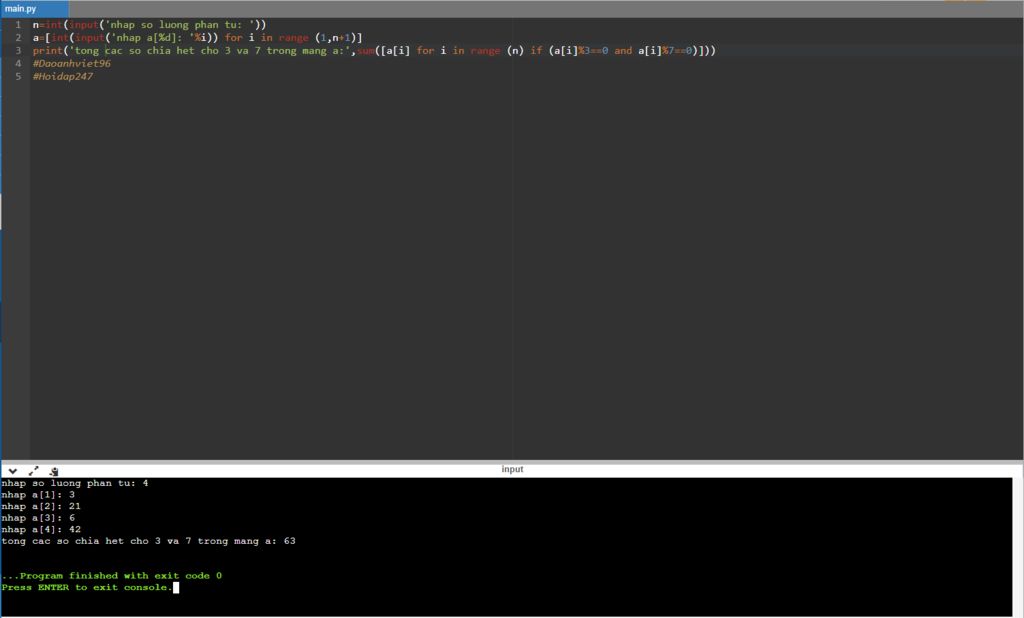Clear the console using the broom icon
Screen dimensions: 1024x618
tap(54, 470)
